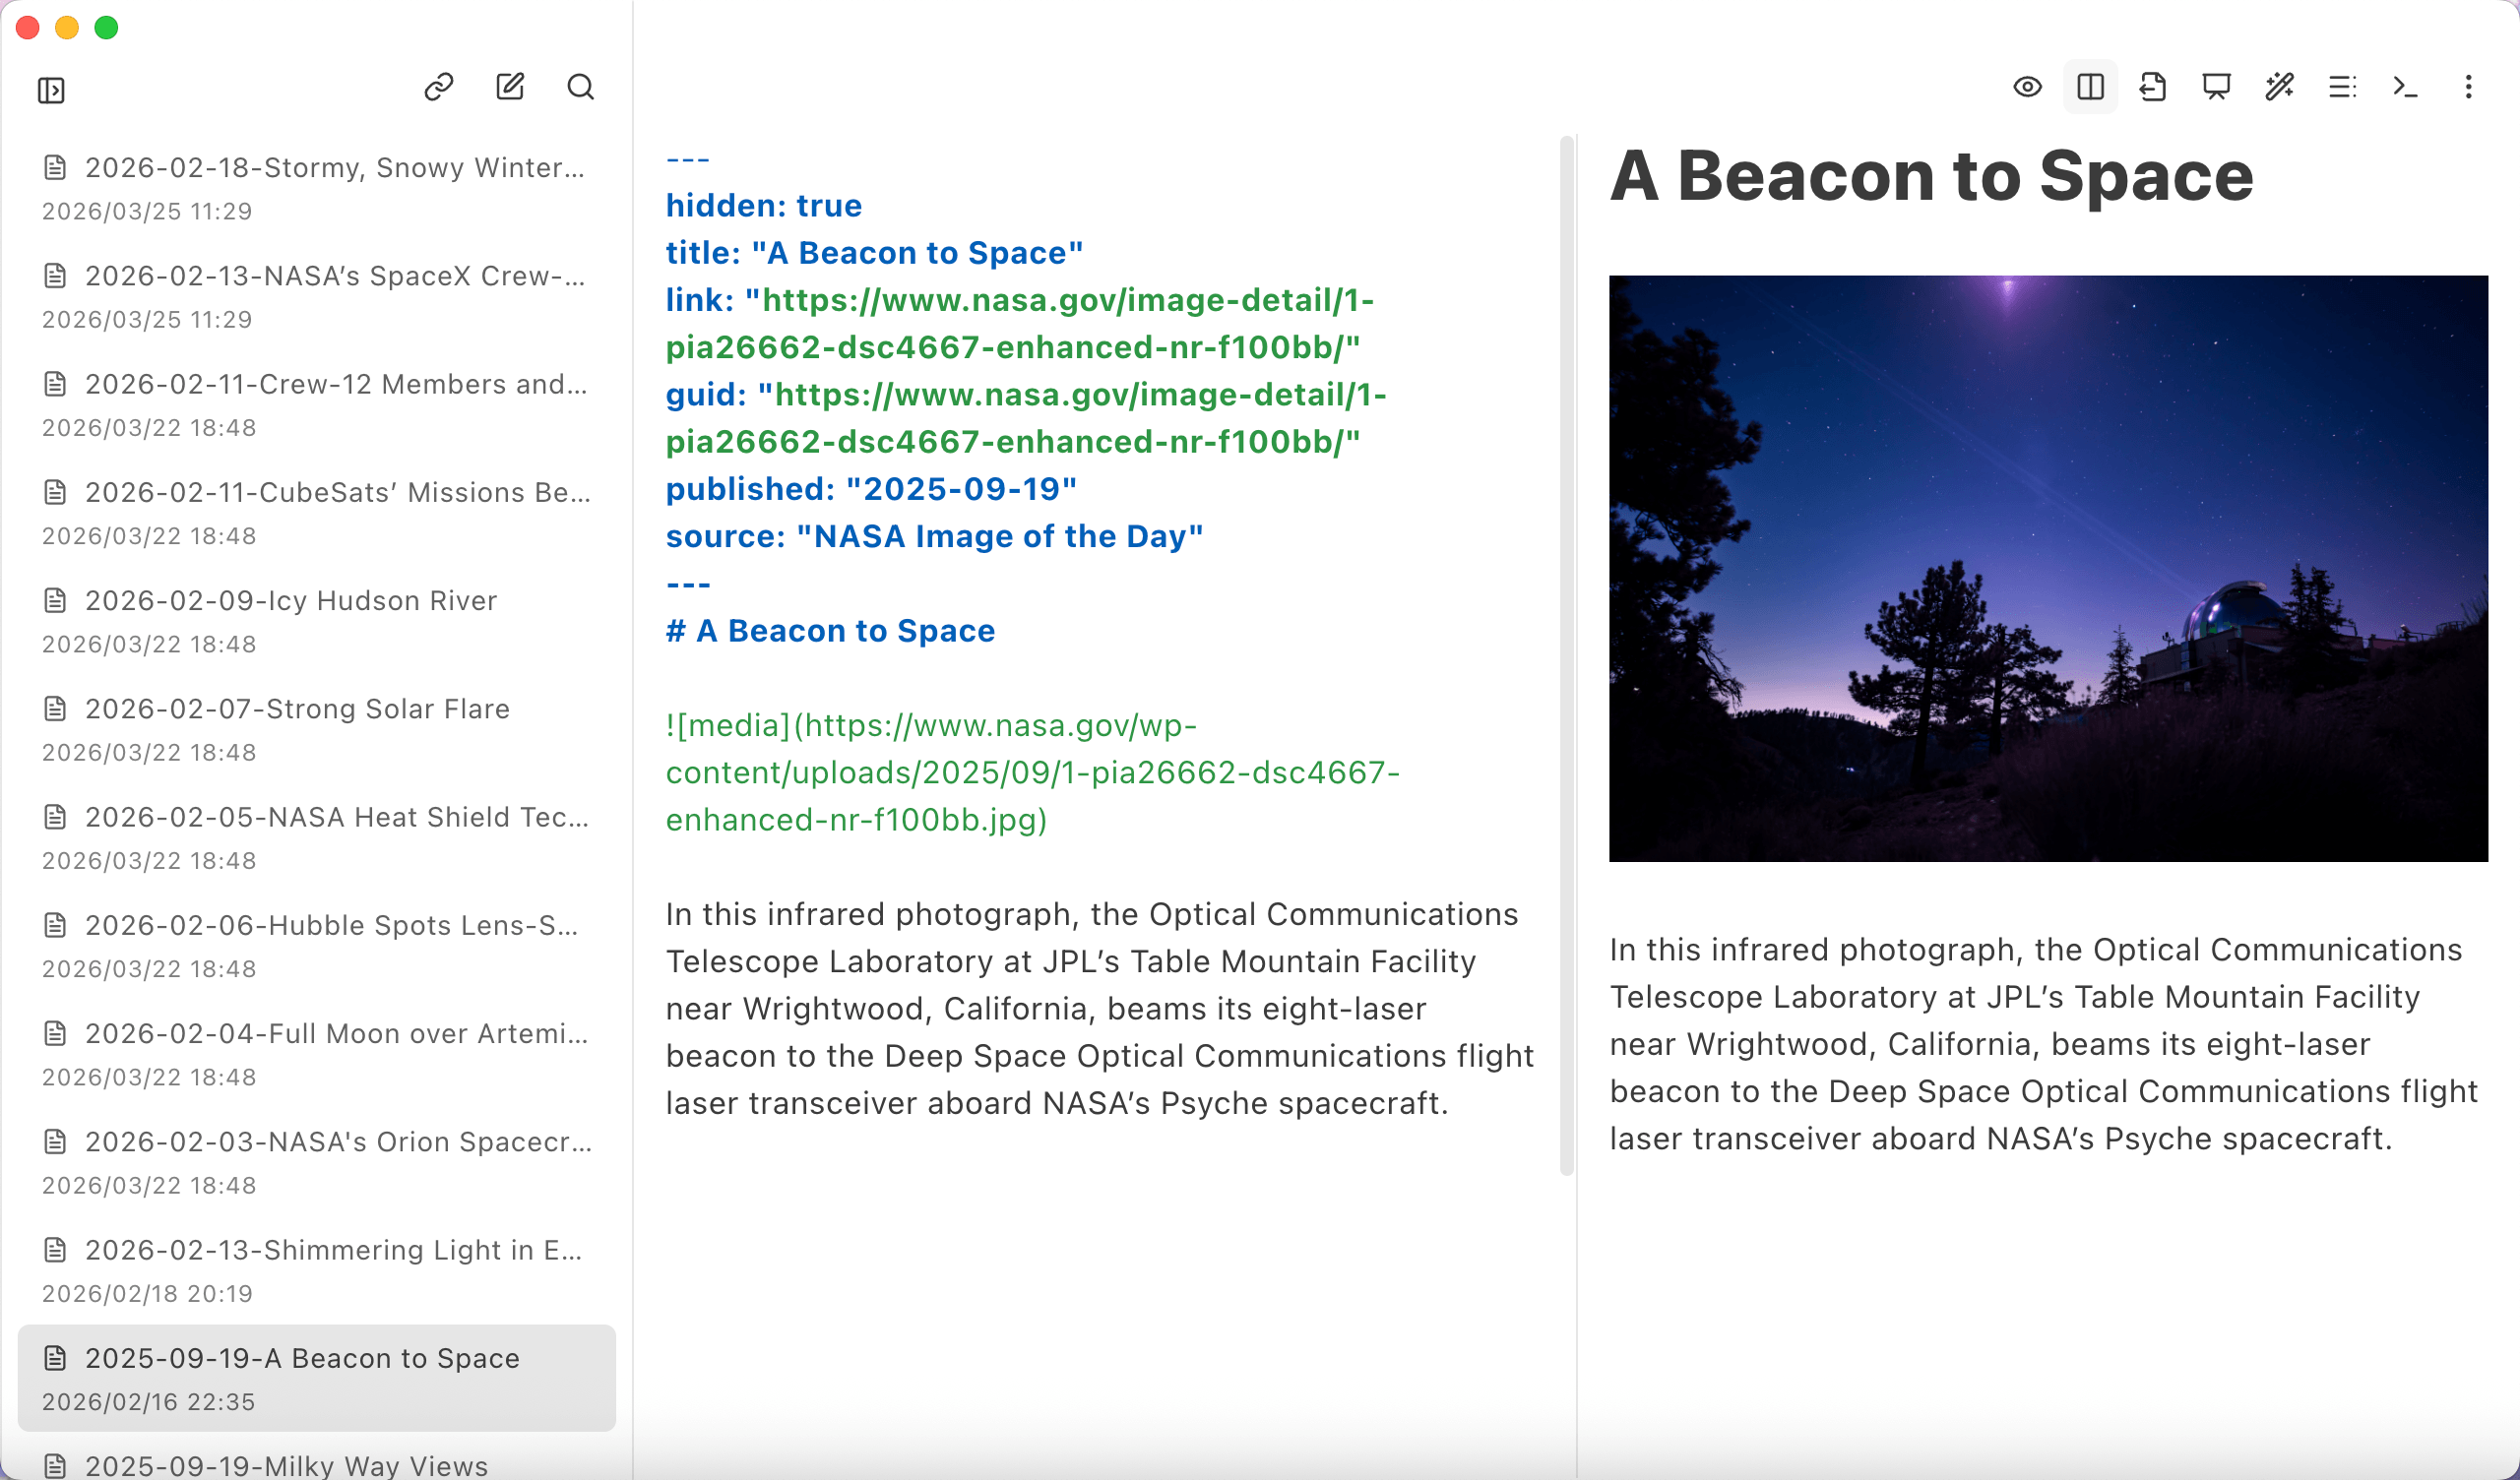
Task: Open the table of contents outline icon
Action: pos(2342,87)
